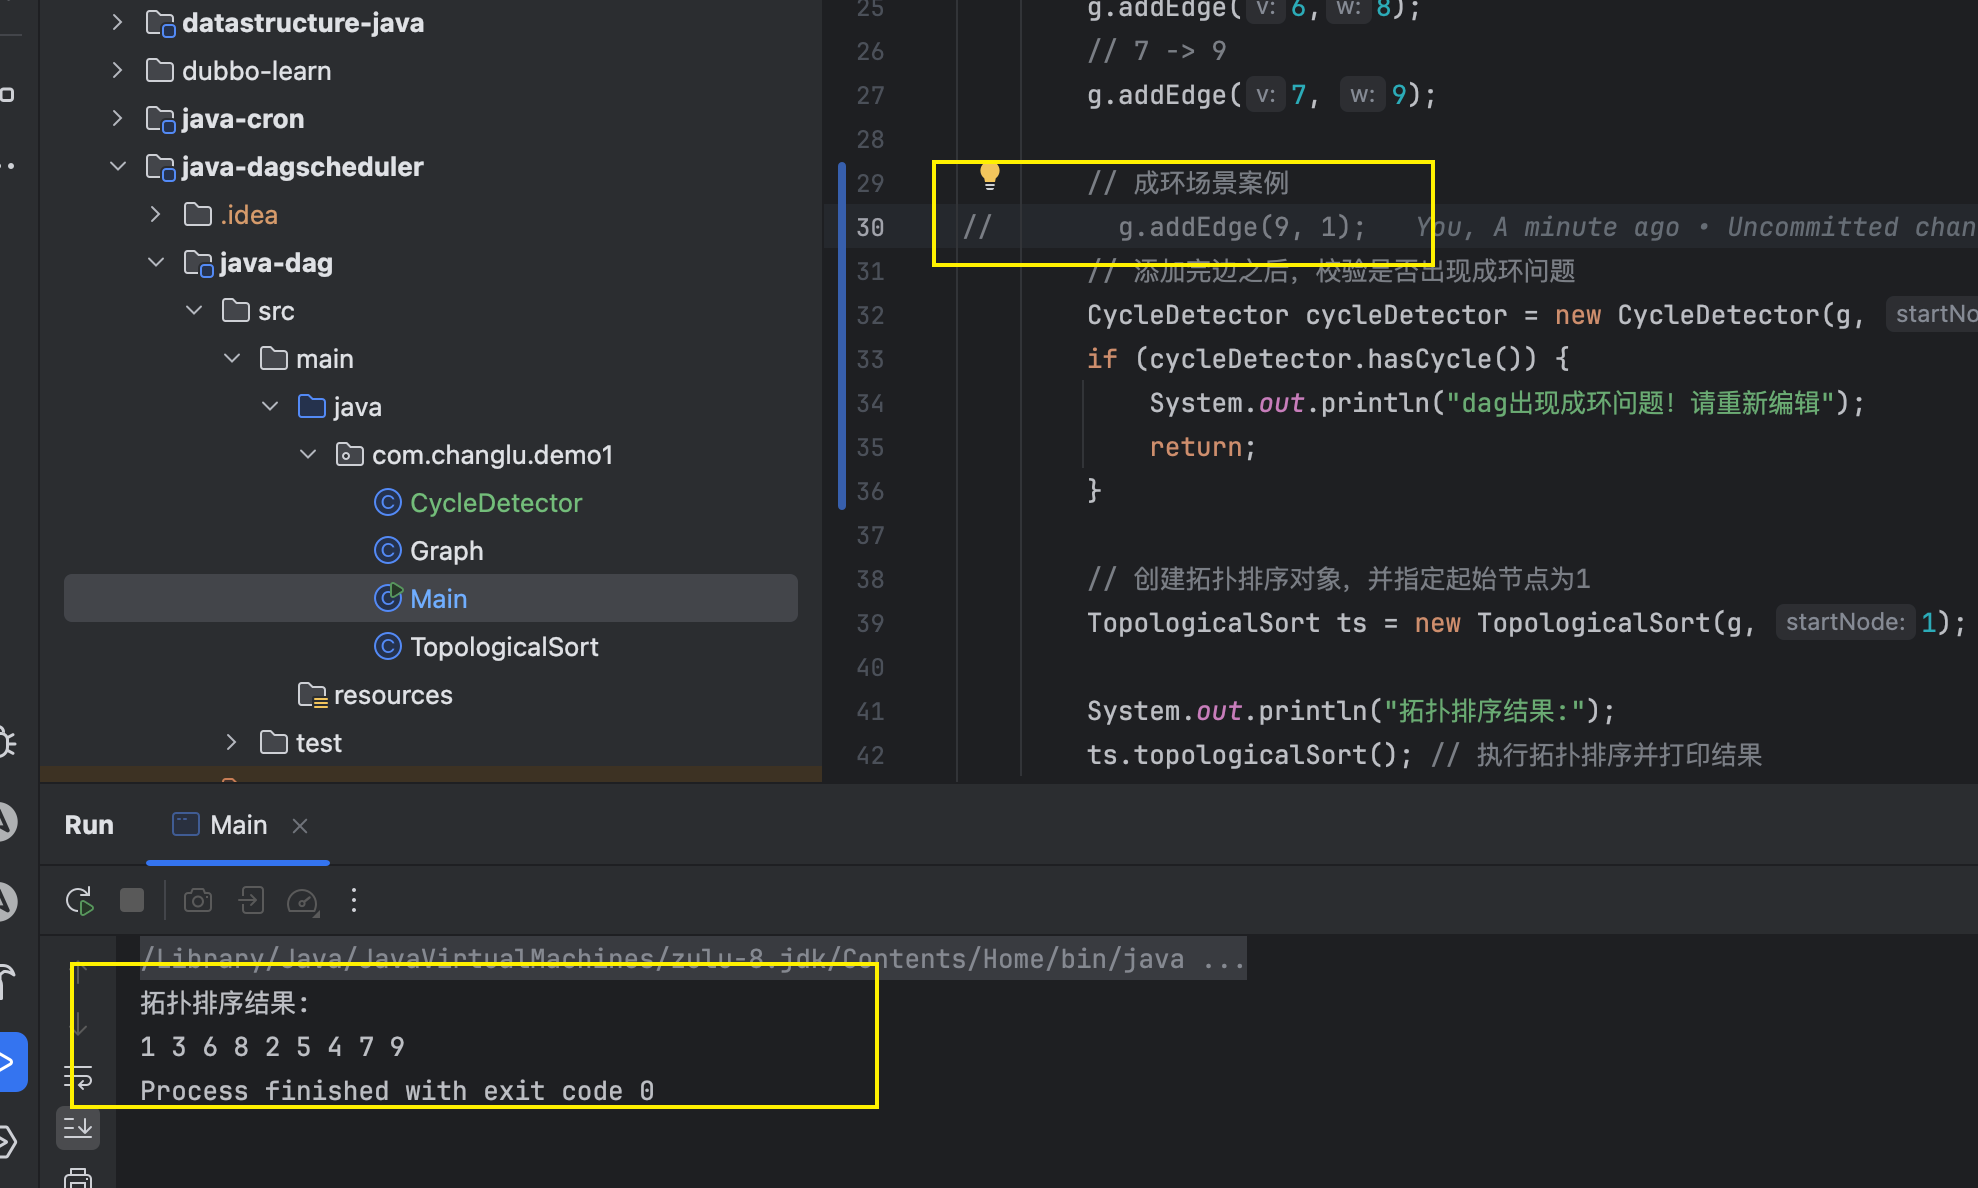Expand the .idea folder
This screenshot has width=1978, height=1188.
(156, 214)
